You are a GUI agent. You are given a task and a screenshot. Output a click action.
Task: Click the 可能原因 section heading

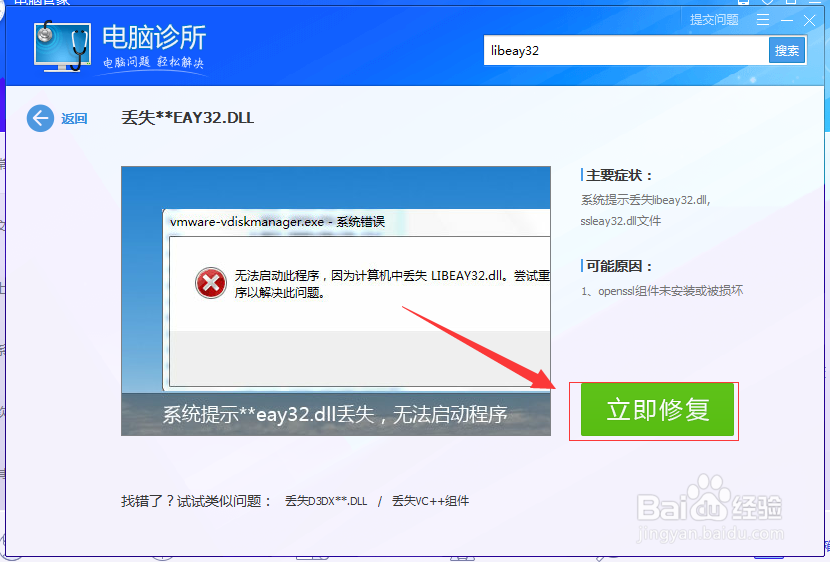[x=619, y=266]
